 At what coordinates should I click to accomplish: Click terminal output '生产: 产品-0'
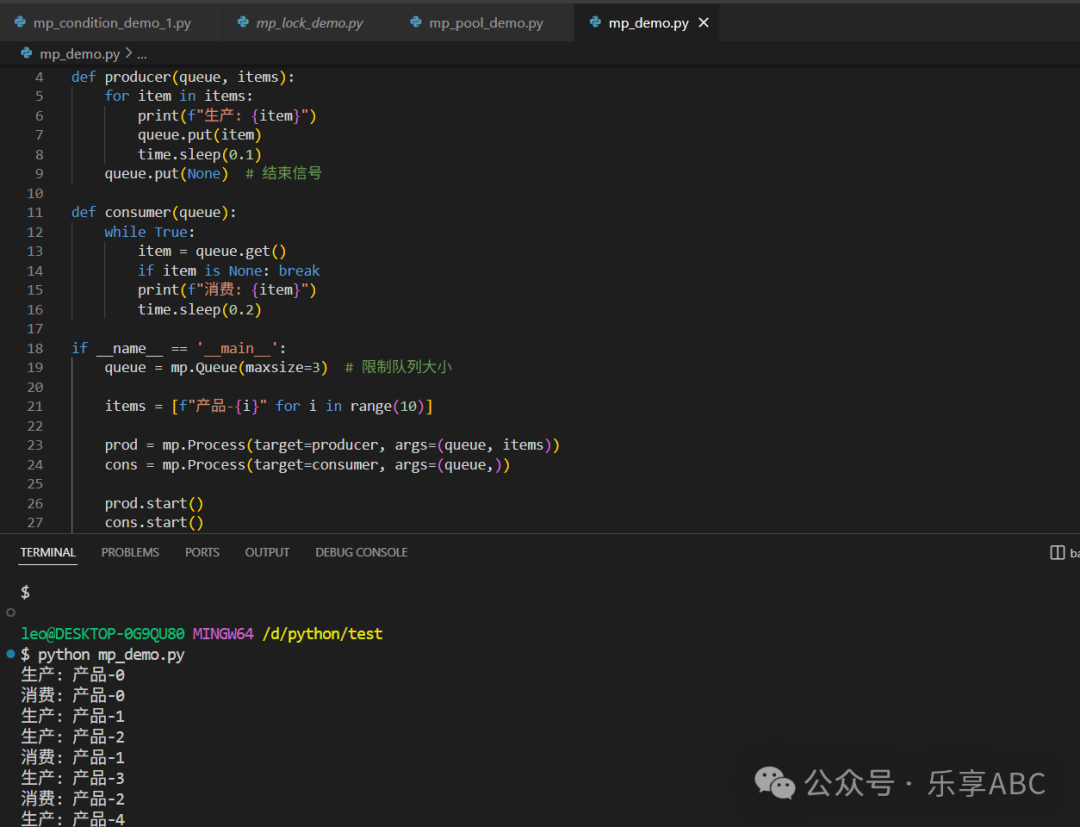pos(72,675)
